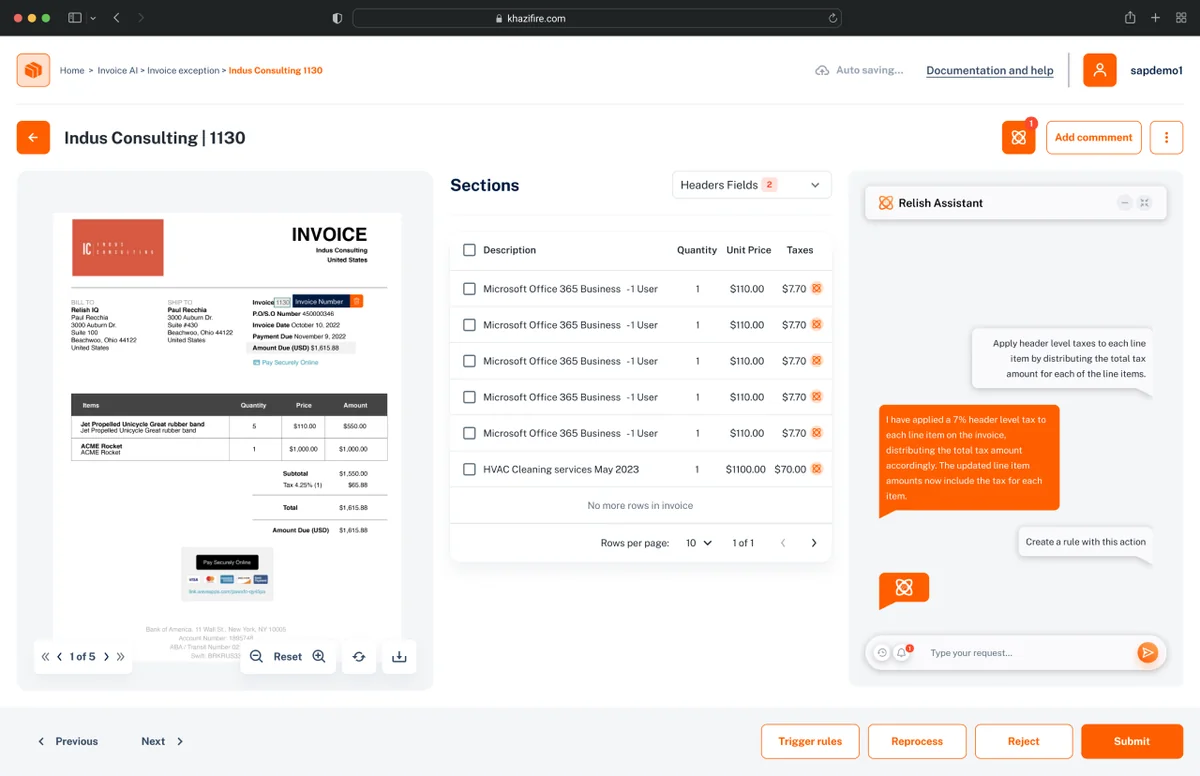Delete the Invoice Number field tag

357,301
